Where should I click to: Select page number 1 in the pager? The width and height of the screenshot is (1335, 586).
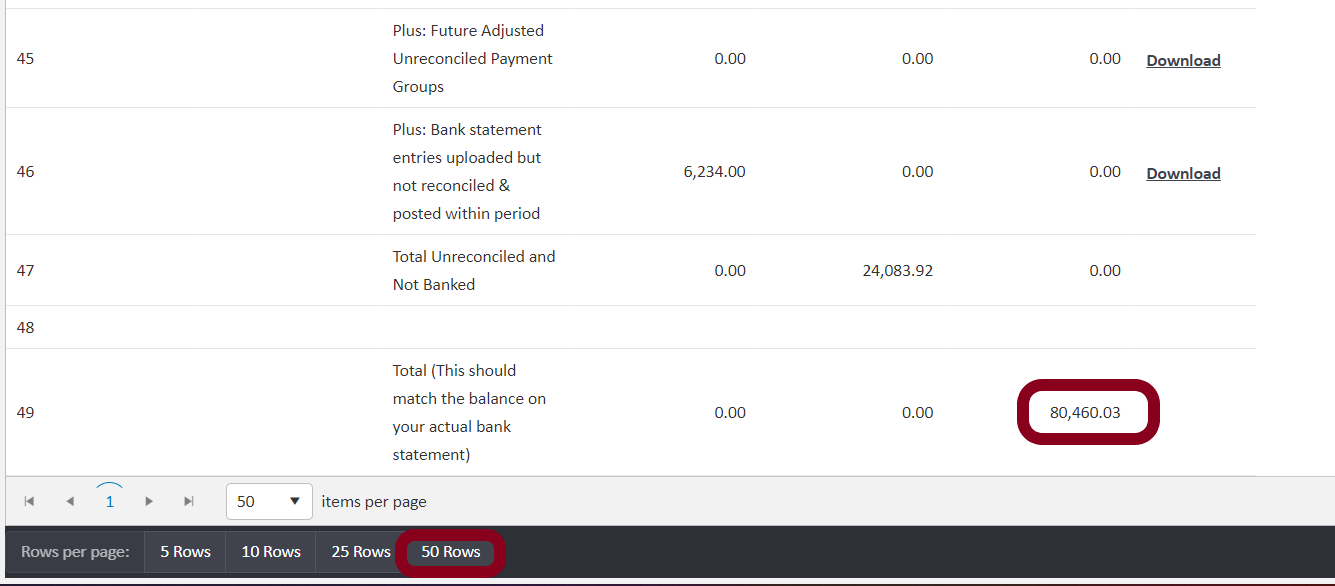coord(109,502)
